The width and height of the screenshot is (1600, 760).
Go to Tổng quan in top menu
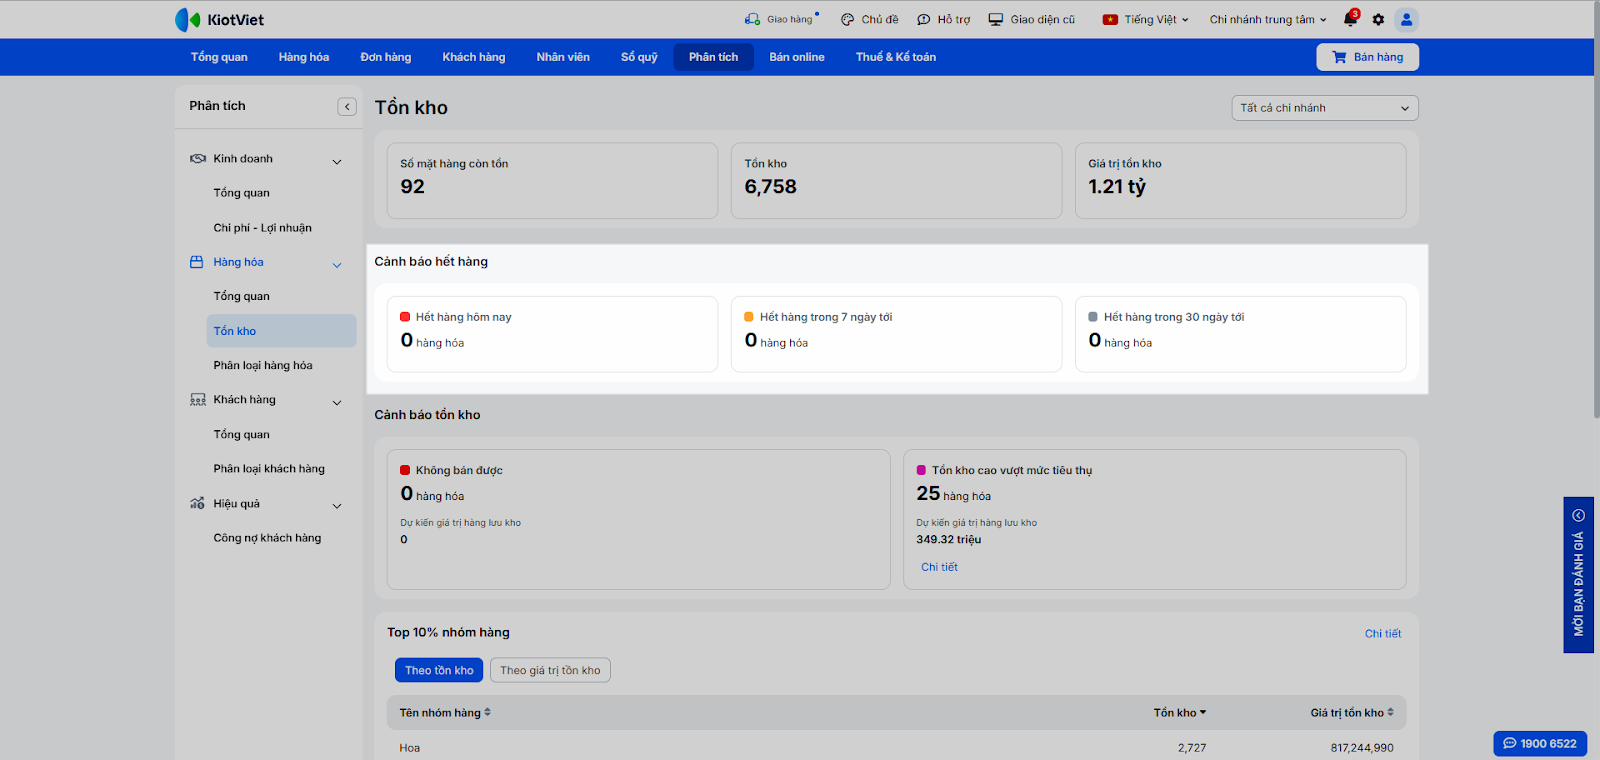coord(219,57)
